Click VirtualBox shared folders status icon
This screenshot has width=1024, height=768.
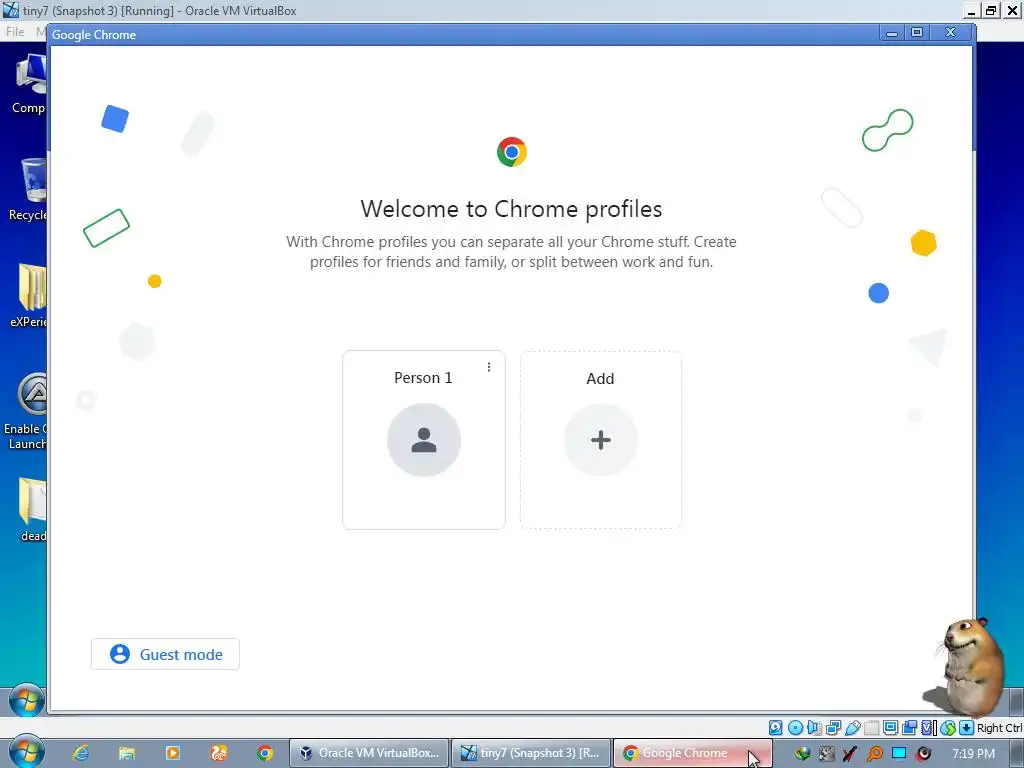tap(871, 728)
